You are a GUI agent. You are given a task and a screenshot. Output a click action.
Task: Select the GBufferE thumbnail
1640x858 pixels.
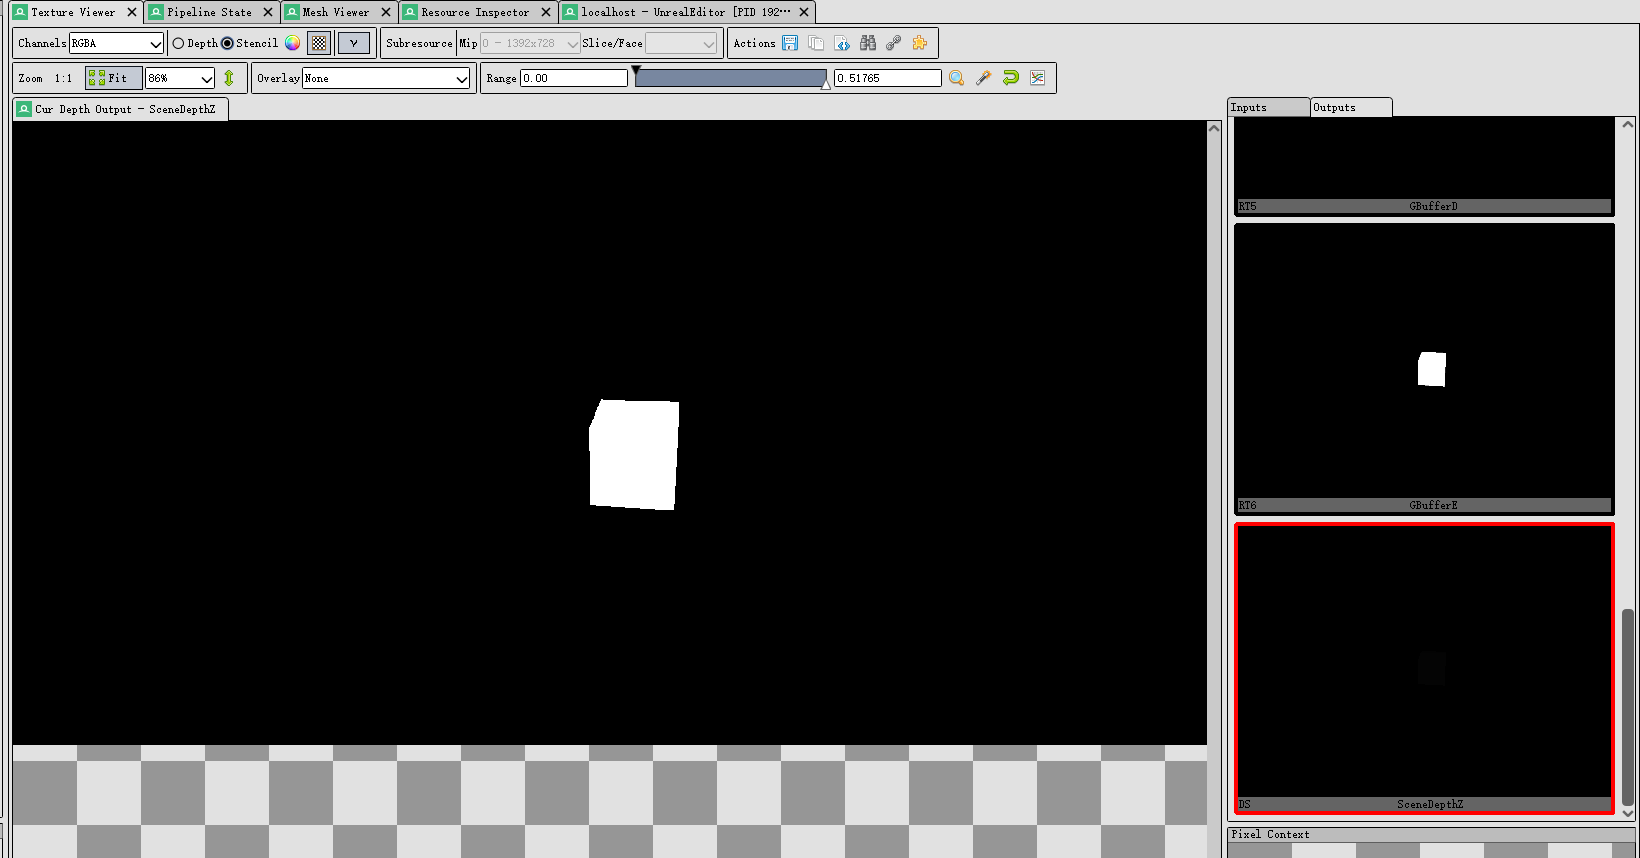point(1424,368)
